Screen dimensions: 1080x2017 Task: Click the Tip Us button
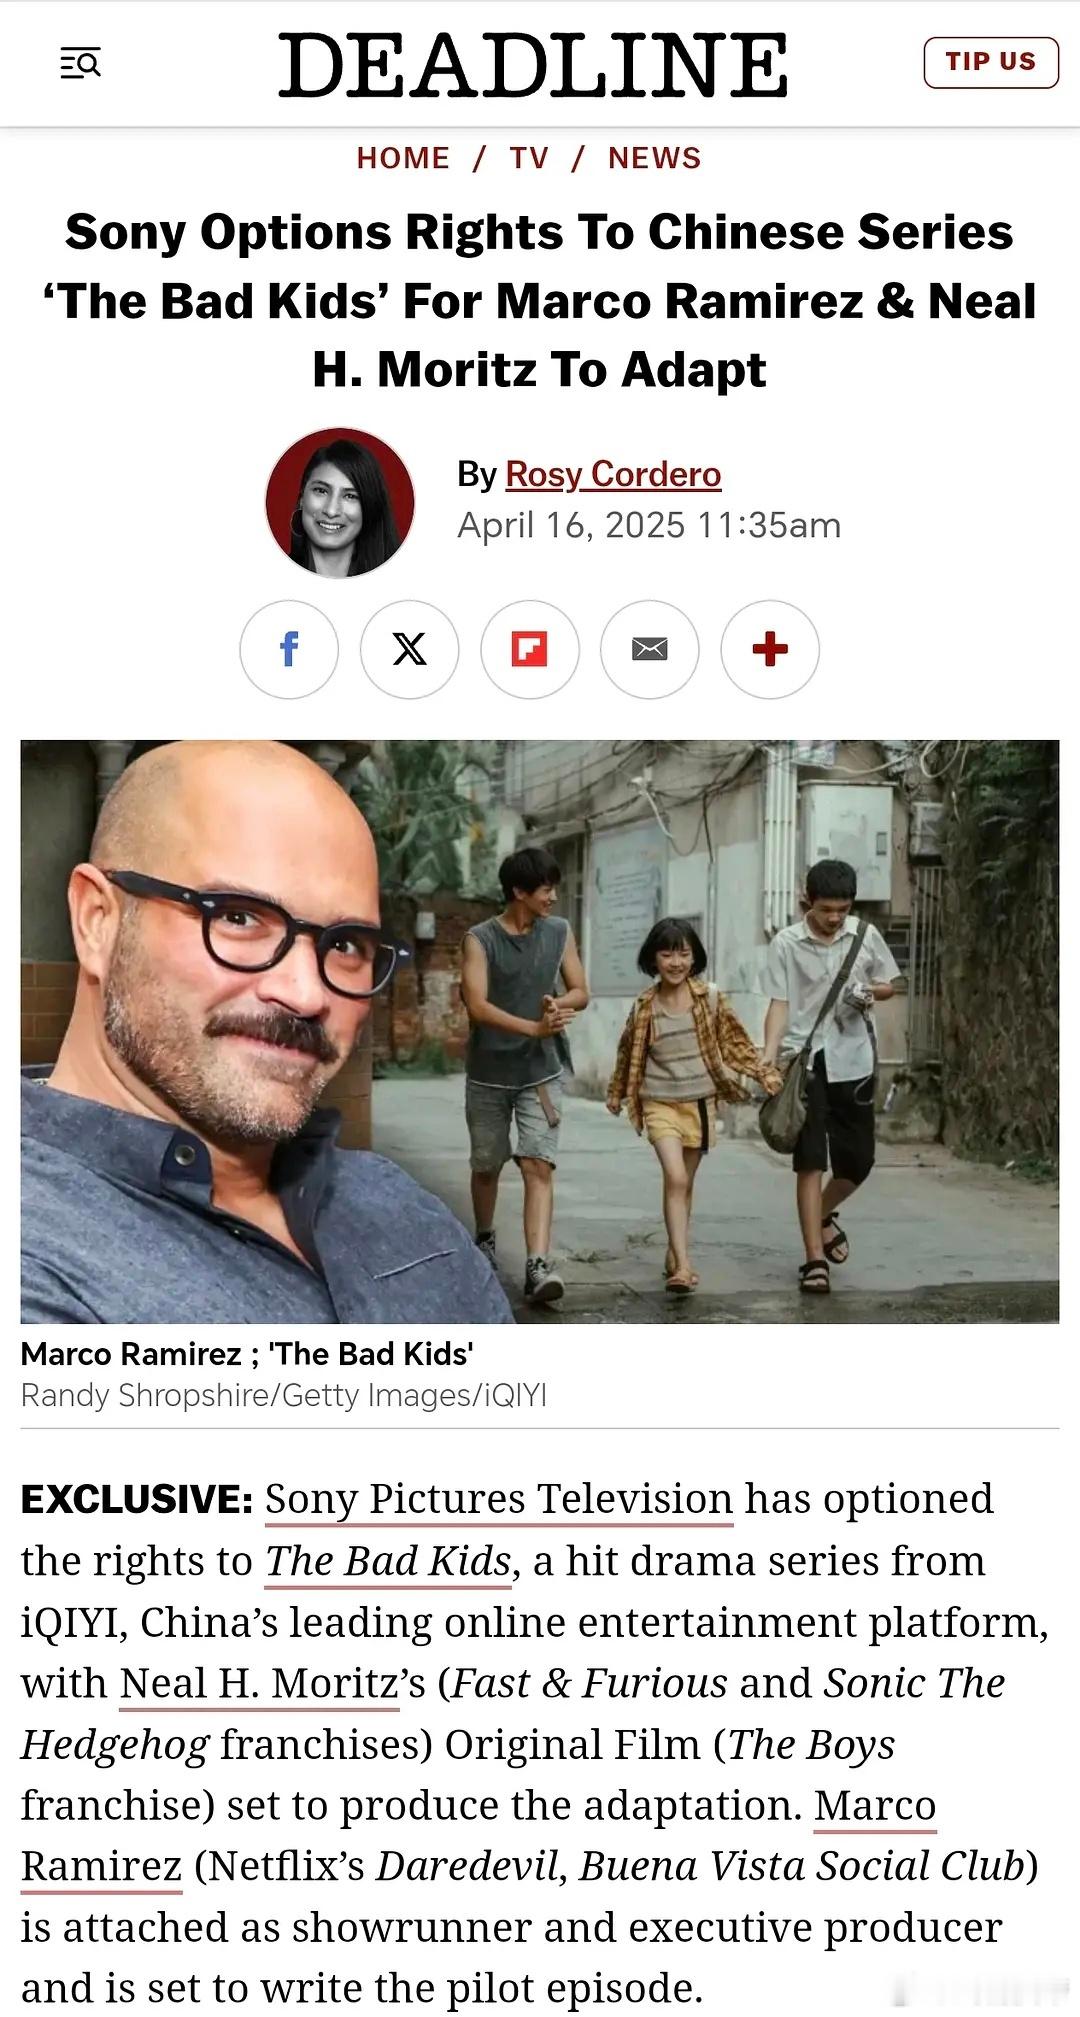coord(990,62)
